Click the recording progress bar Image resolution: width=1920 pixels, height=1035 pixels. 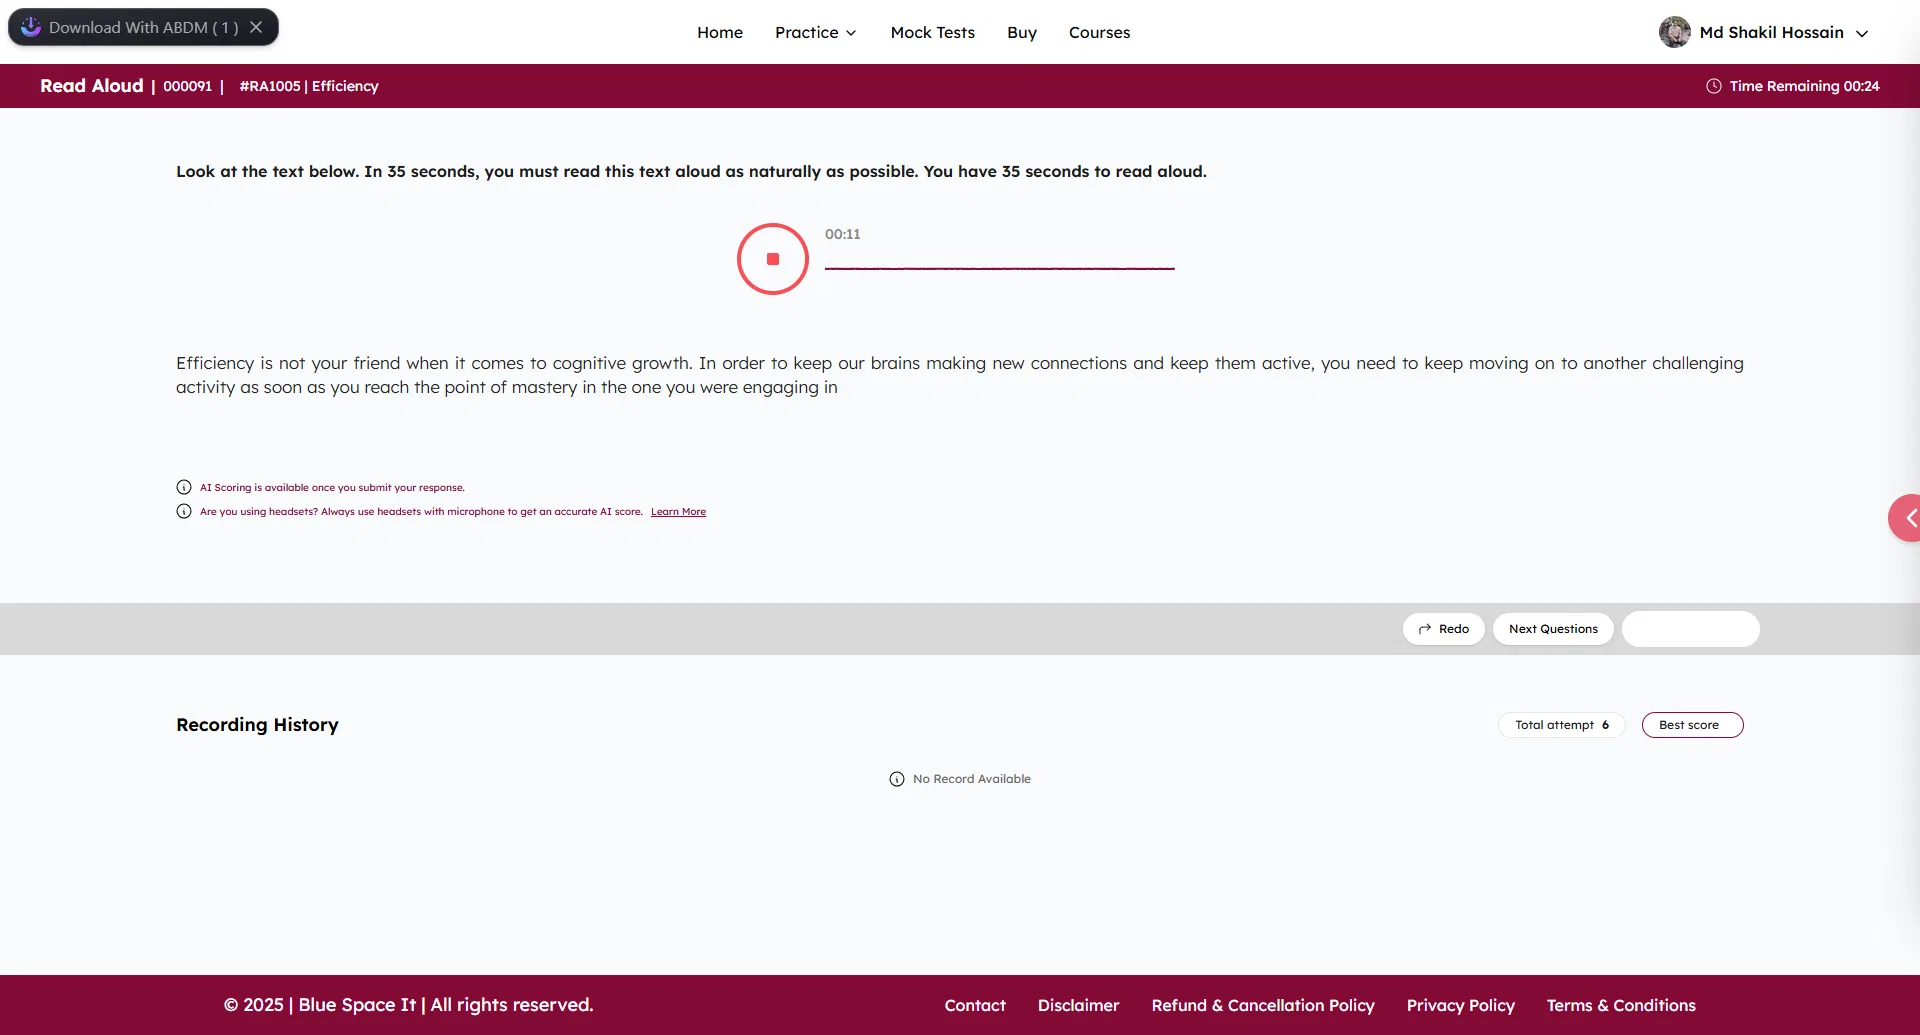[x=999, y=268]
